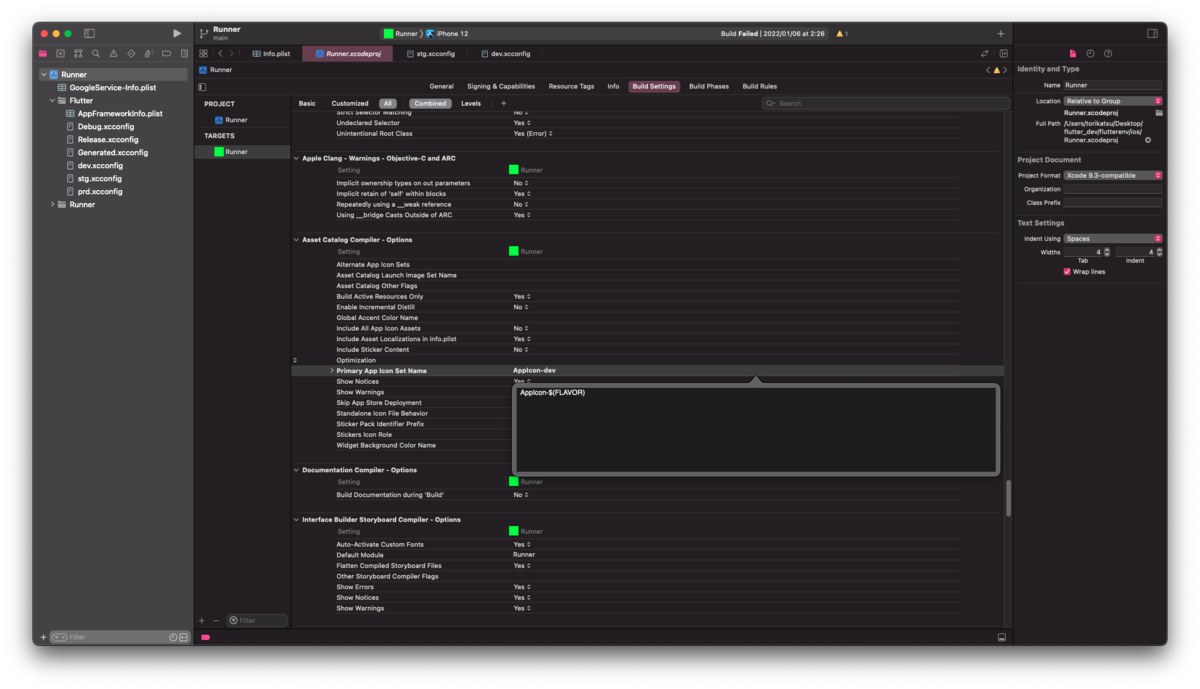This screenshot has height=689, width=1200.
Task: Open the General tab
Action: 441,87
